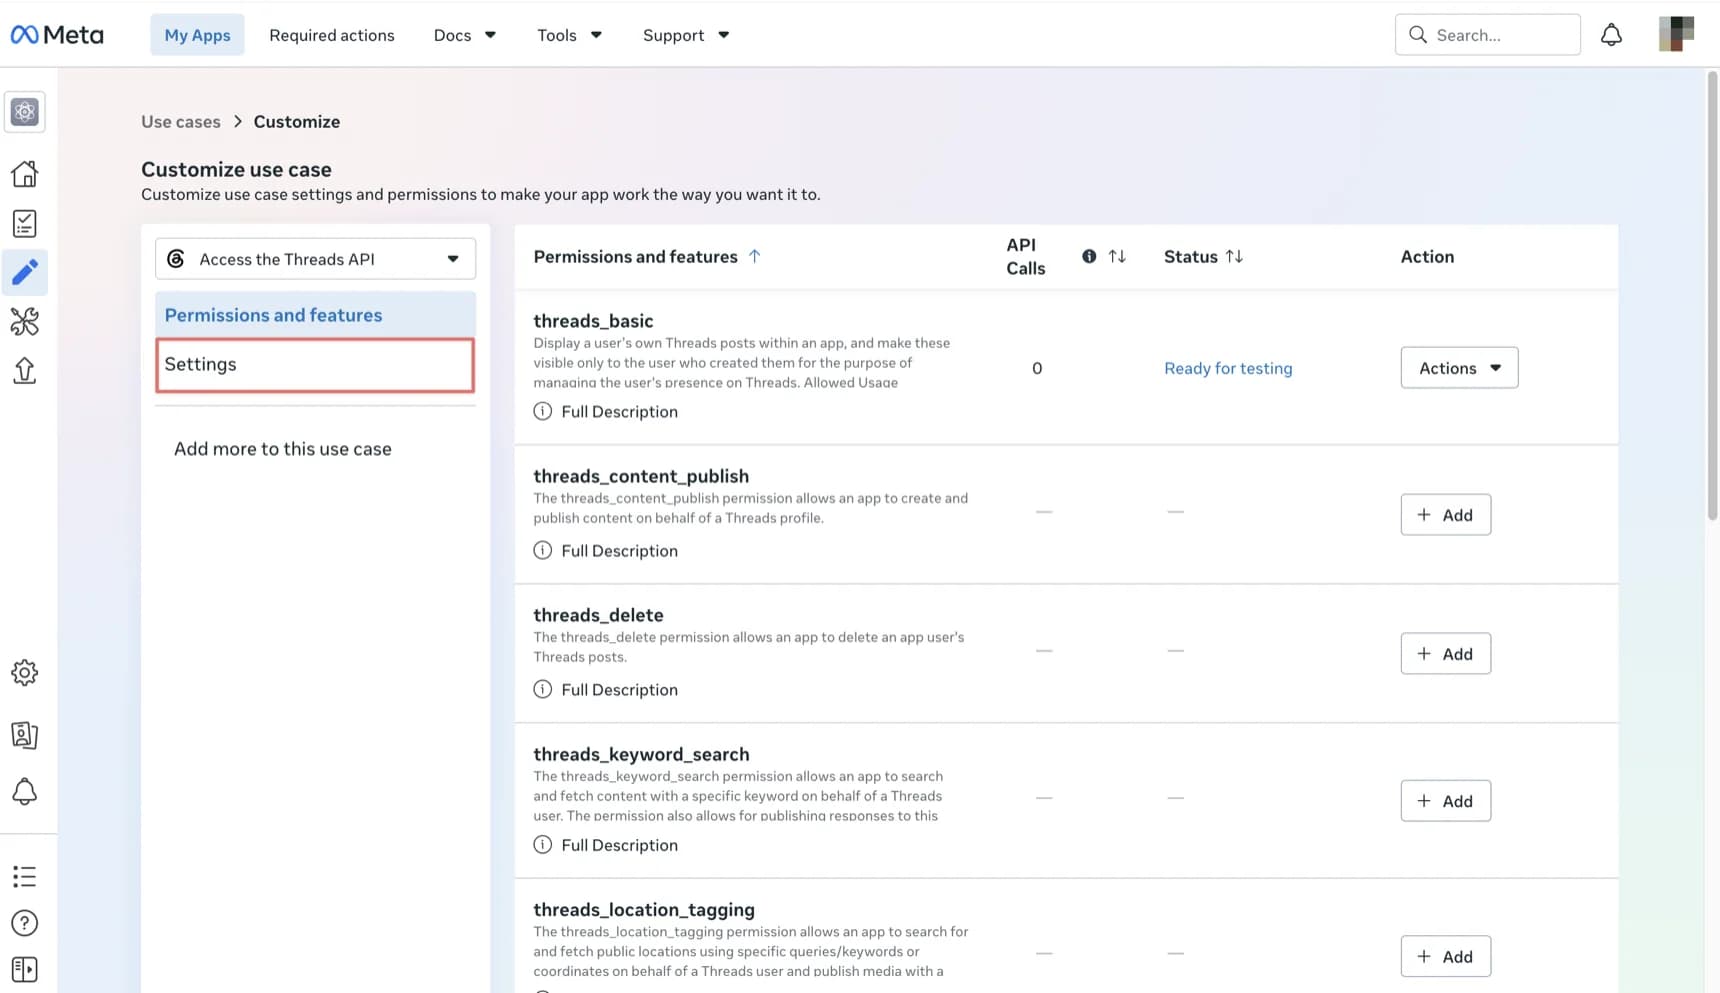Open the Access the Threads API dropdown
This screenshot has height=993, width=1720.
[315, 259]
